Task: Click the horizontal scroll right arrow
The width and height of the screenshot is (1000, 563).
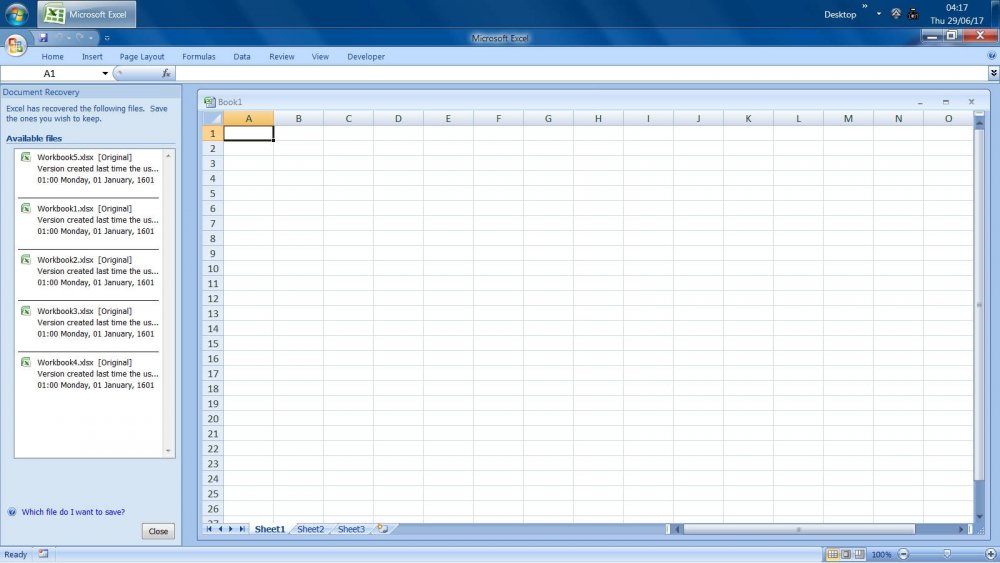Action: [961, 529]
